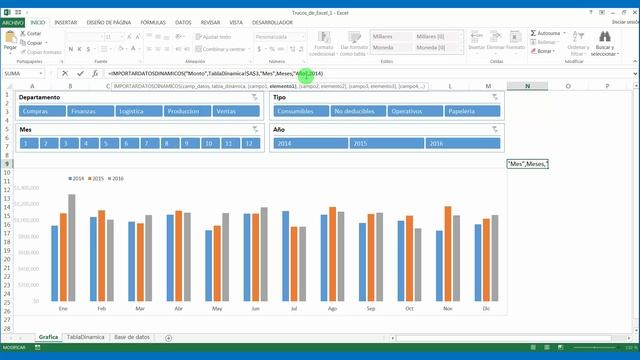Viewport: 640px width, 360px height.
Task: Switch to FÓRMULAS ribbon tab
Action: click(x=153, y=22)
